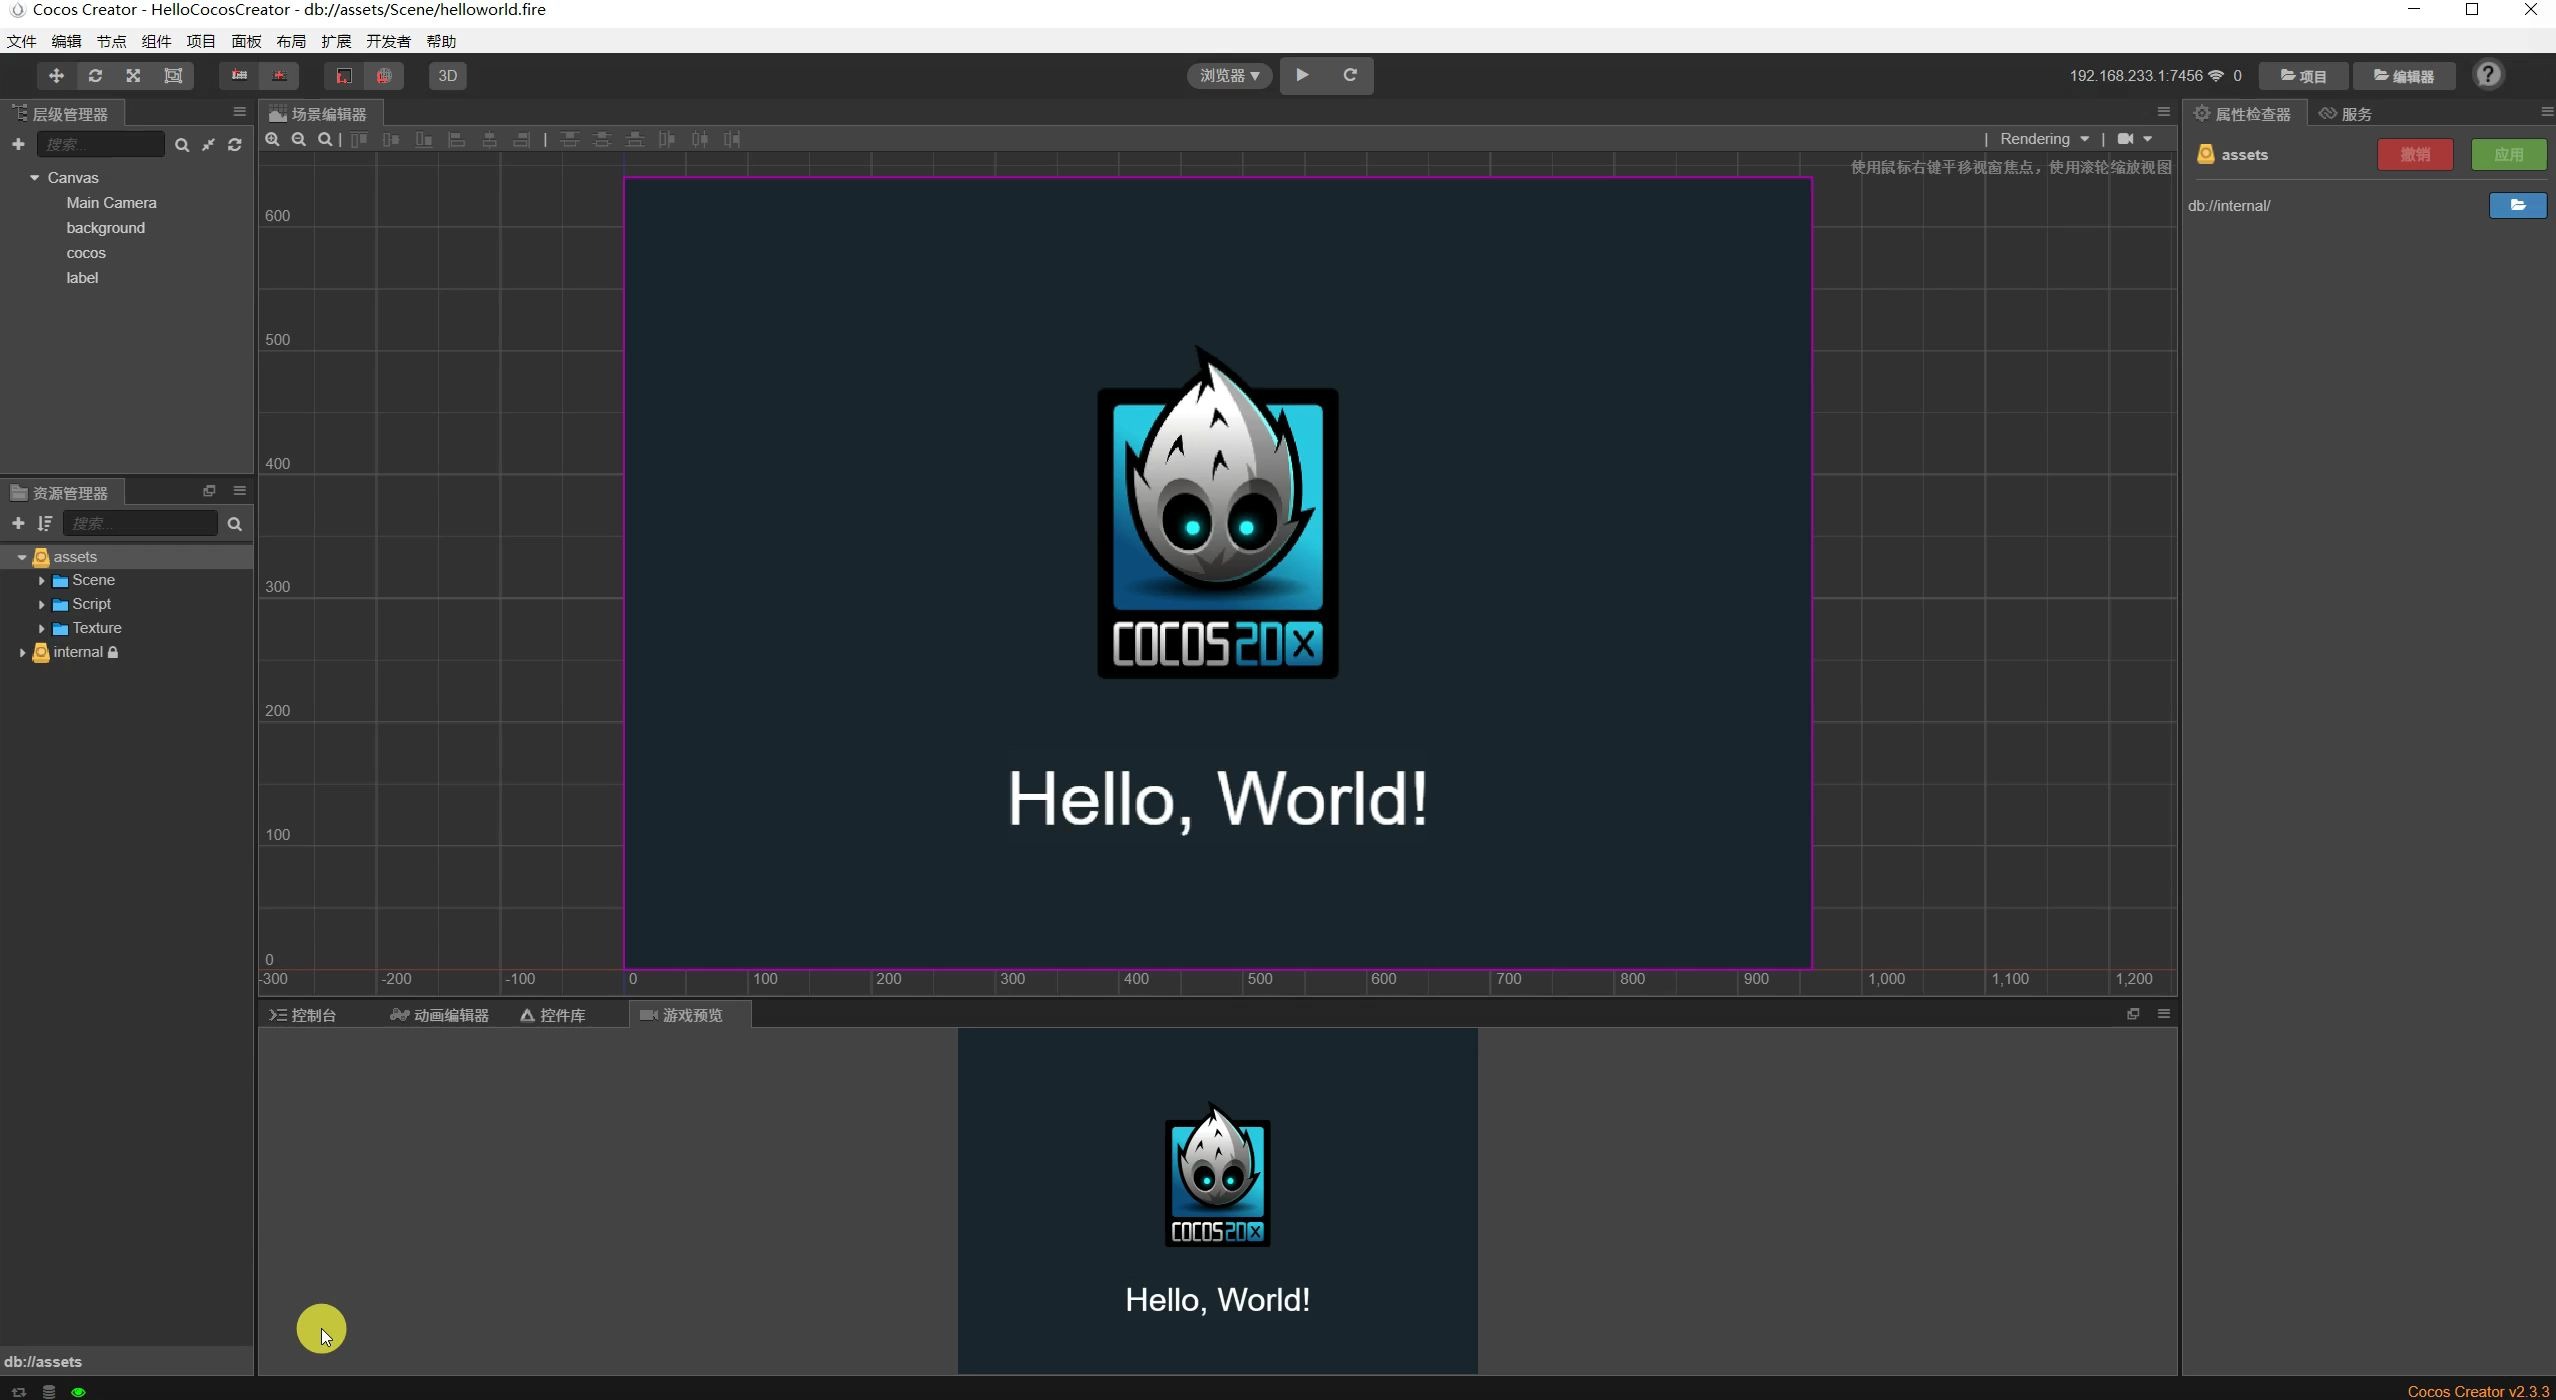Viewport: 2556px width, 1400px height.
Task: Click the play preview button
Action: pos(1302,75)
